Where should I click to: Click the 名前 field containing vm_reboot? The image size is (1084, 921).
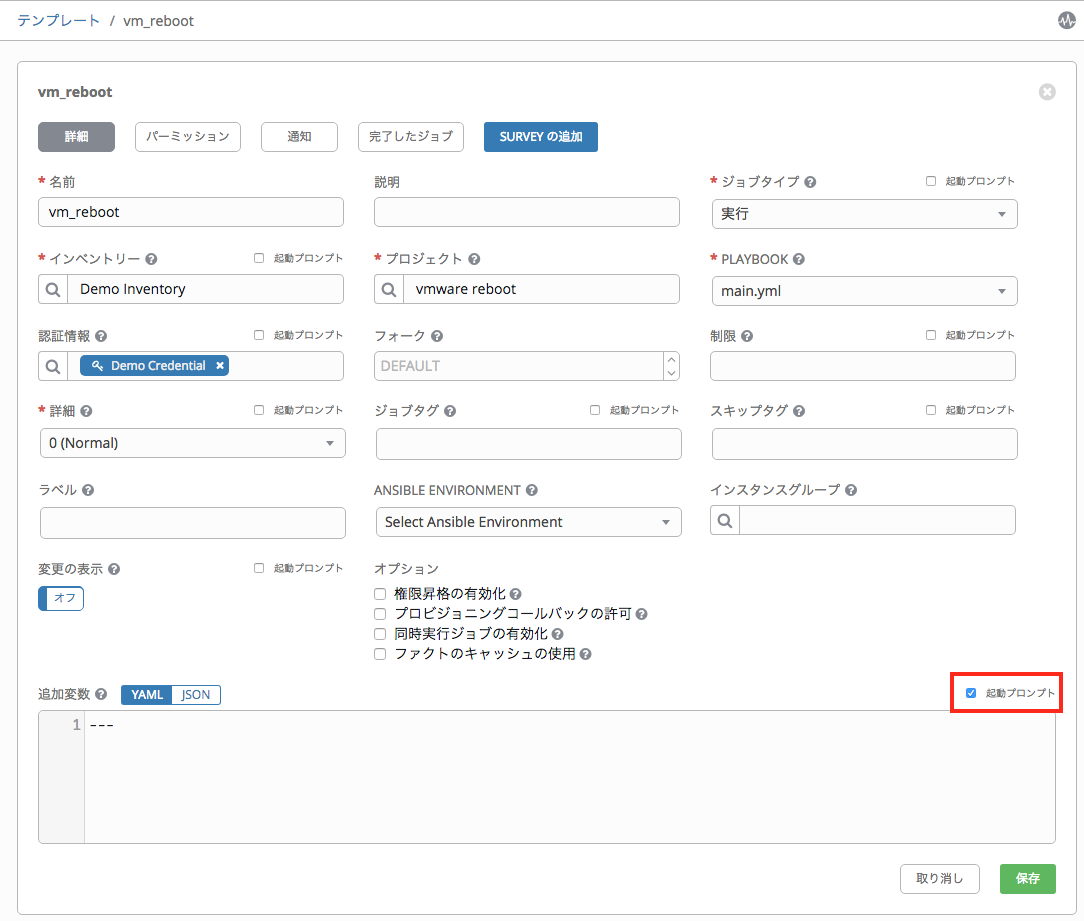191,212
